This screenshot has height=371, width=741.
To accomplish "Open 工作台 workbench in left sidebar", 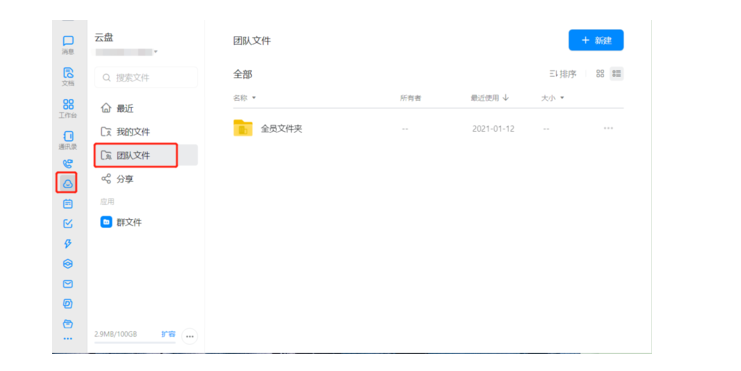I will pyautogui.click(x=68, y=108).
